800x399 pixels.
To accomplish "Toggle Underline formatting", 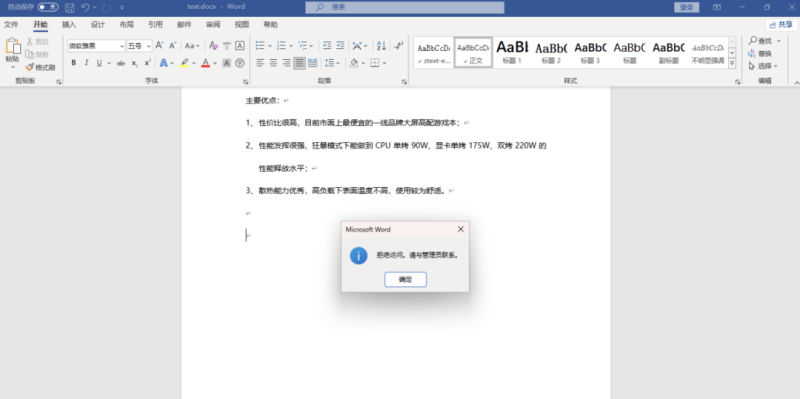I will 99,63.
